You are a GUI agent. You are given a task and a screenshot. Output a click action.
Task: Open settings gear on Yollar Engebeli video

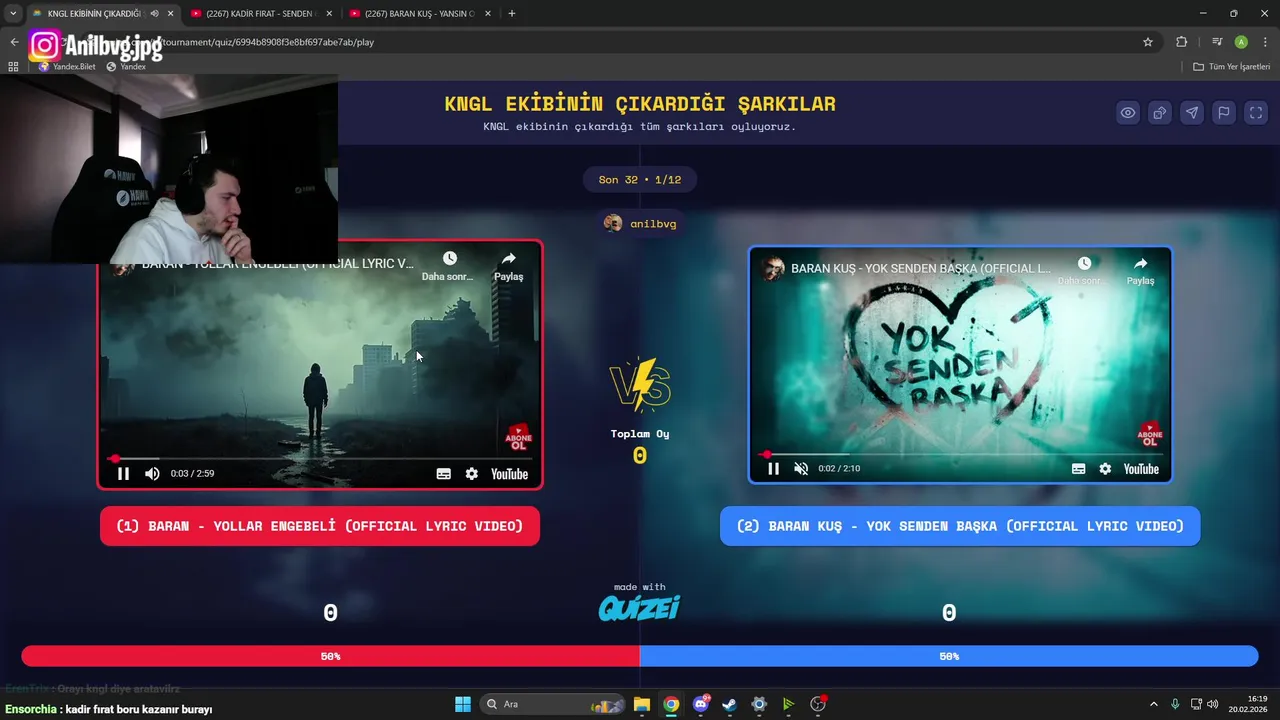point(472,474)
